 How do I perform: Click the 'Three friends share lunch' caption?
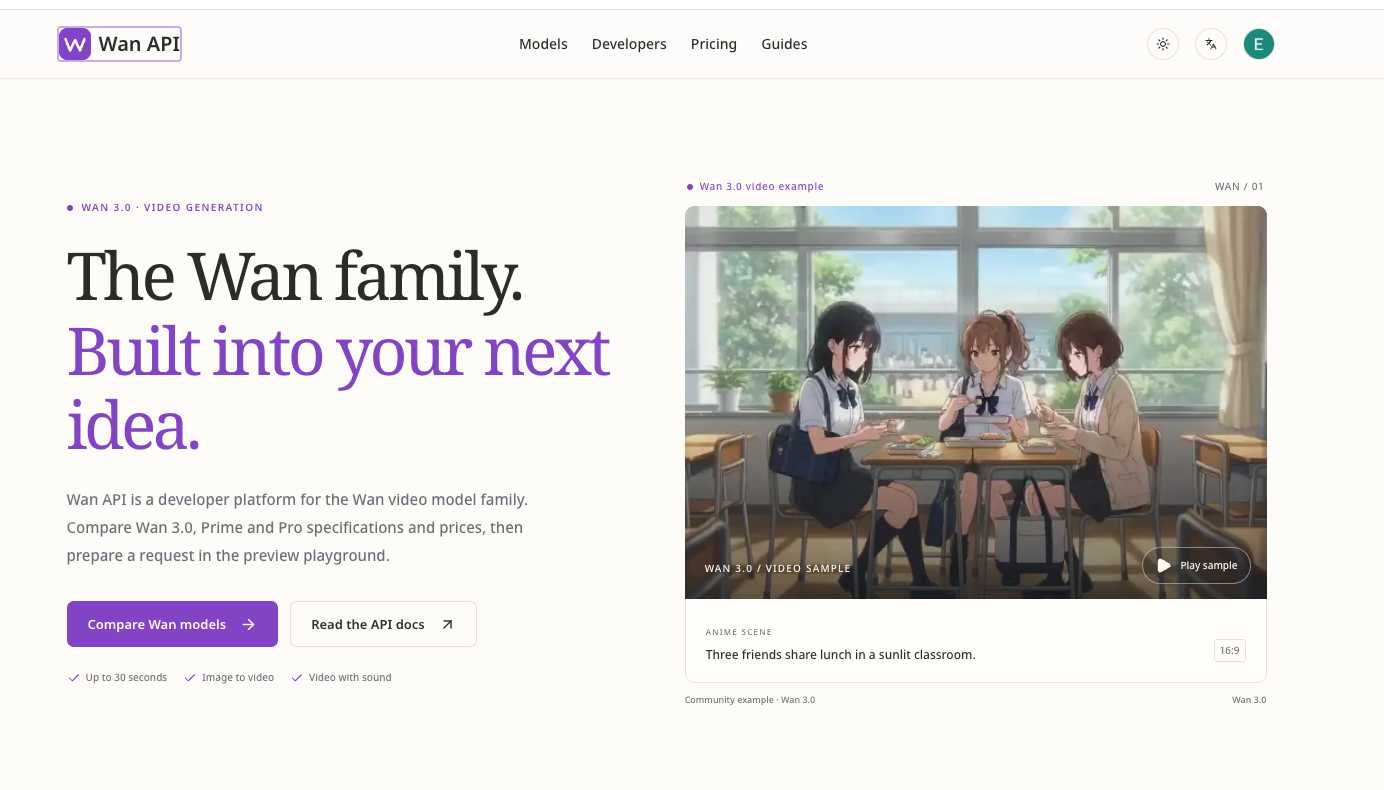[x=840, y=655]
